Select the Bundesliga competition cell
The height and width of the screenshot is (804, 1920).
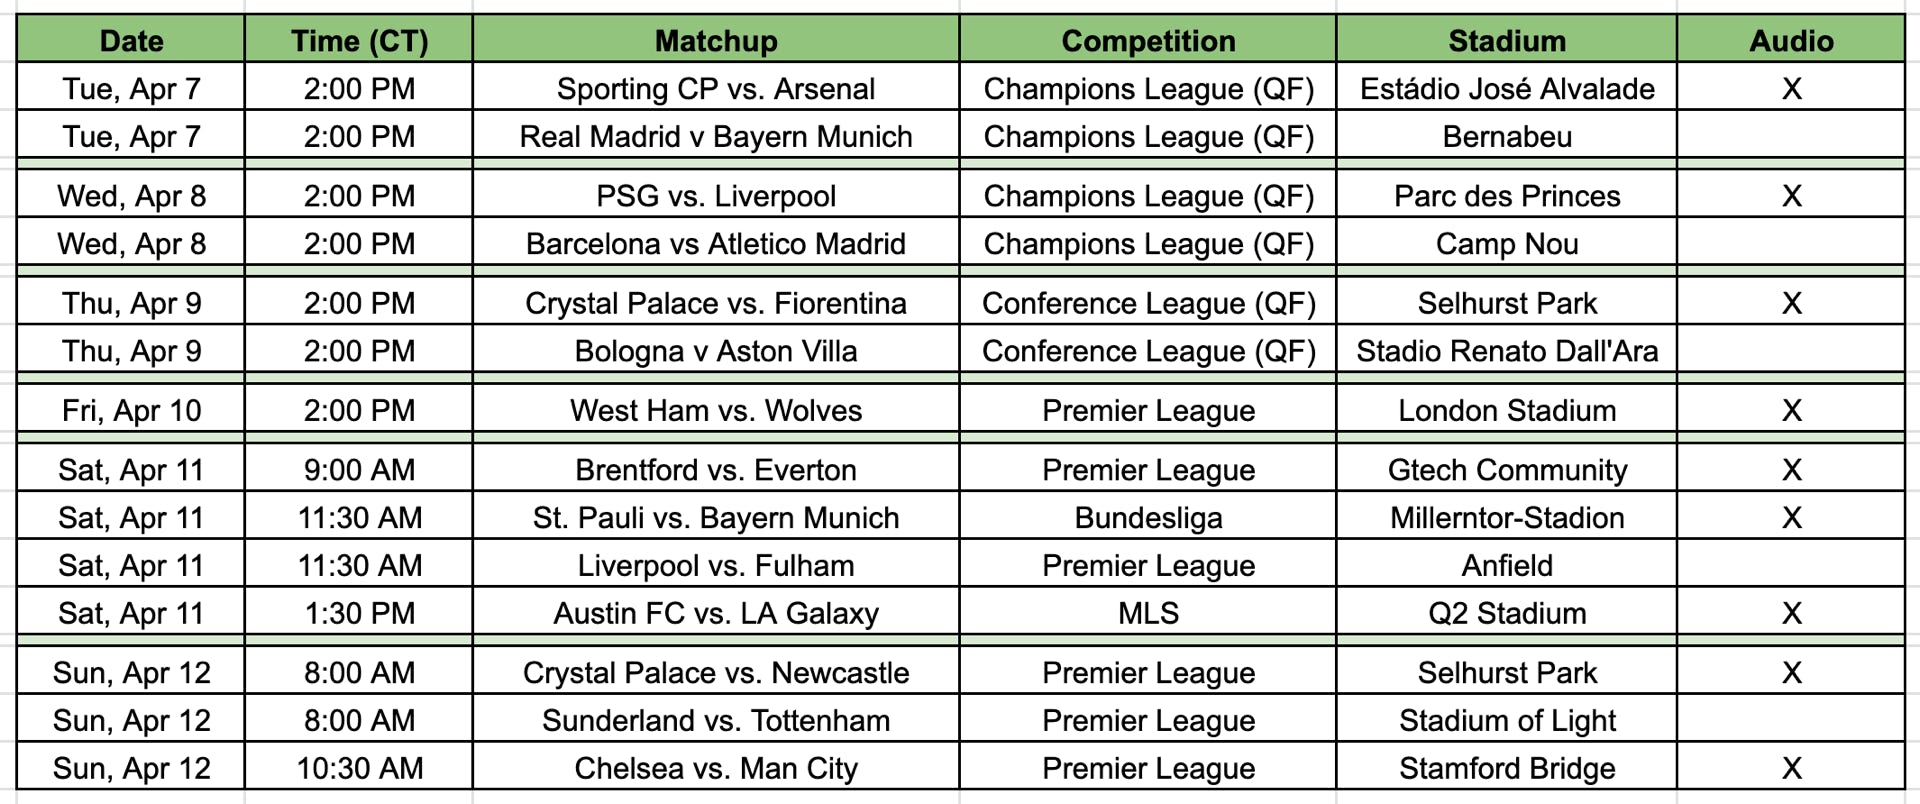point(1148,518)
